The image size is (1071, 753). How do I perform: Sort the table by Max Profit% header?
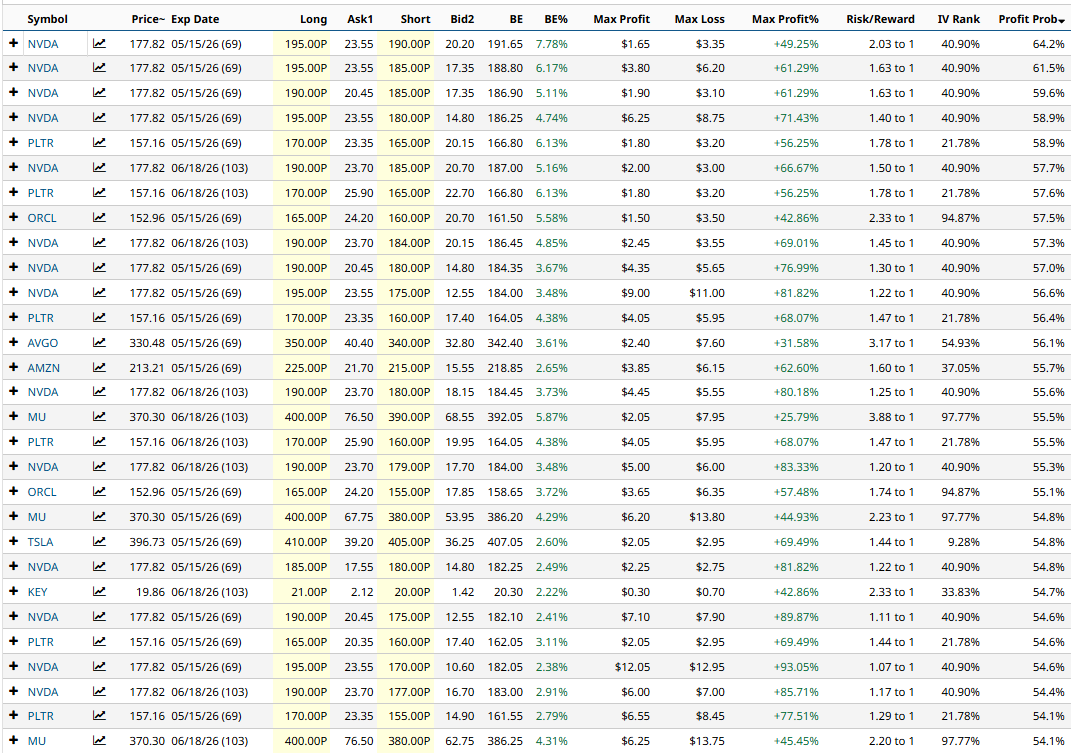tap(785, 19)
